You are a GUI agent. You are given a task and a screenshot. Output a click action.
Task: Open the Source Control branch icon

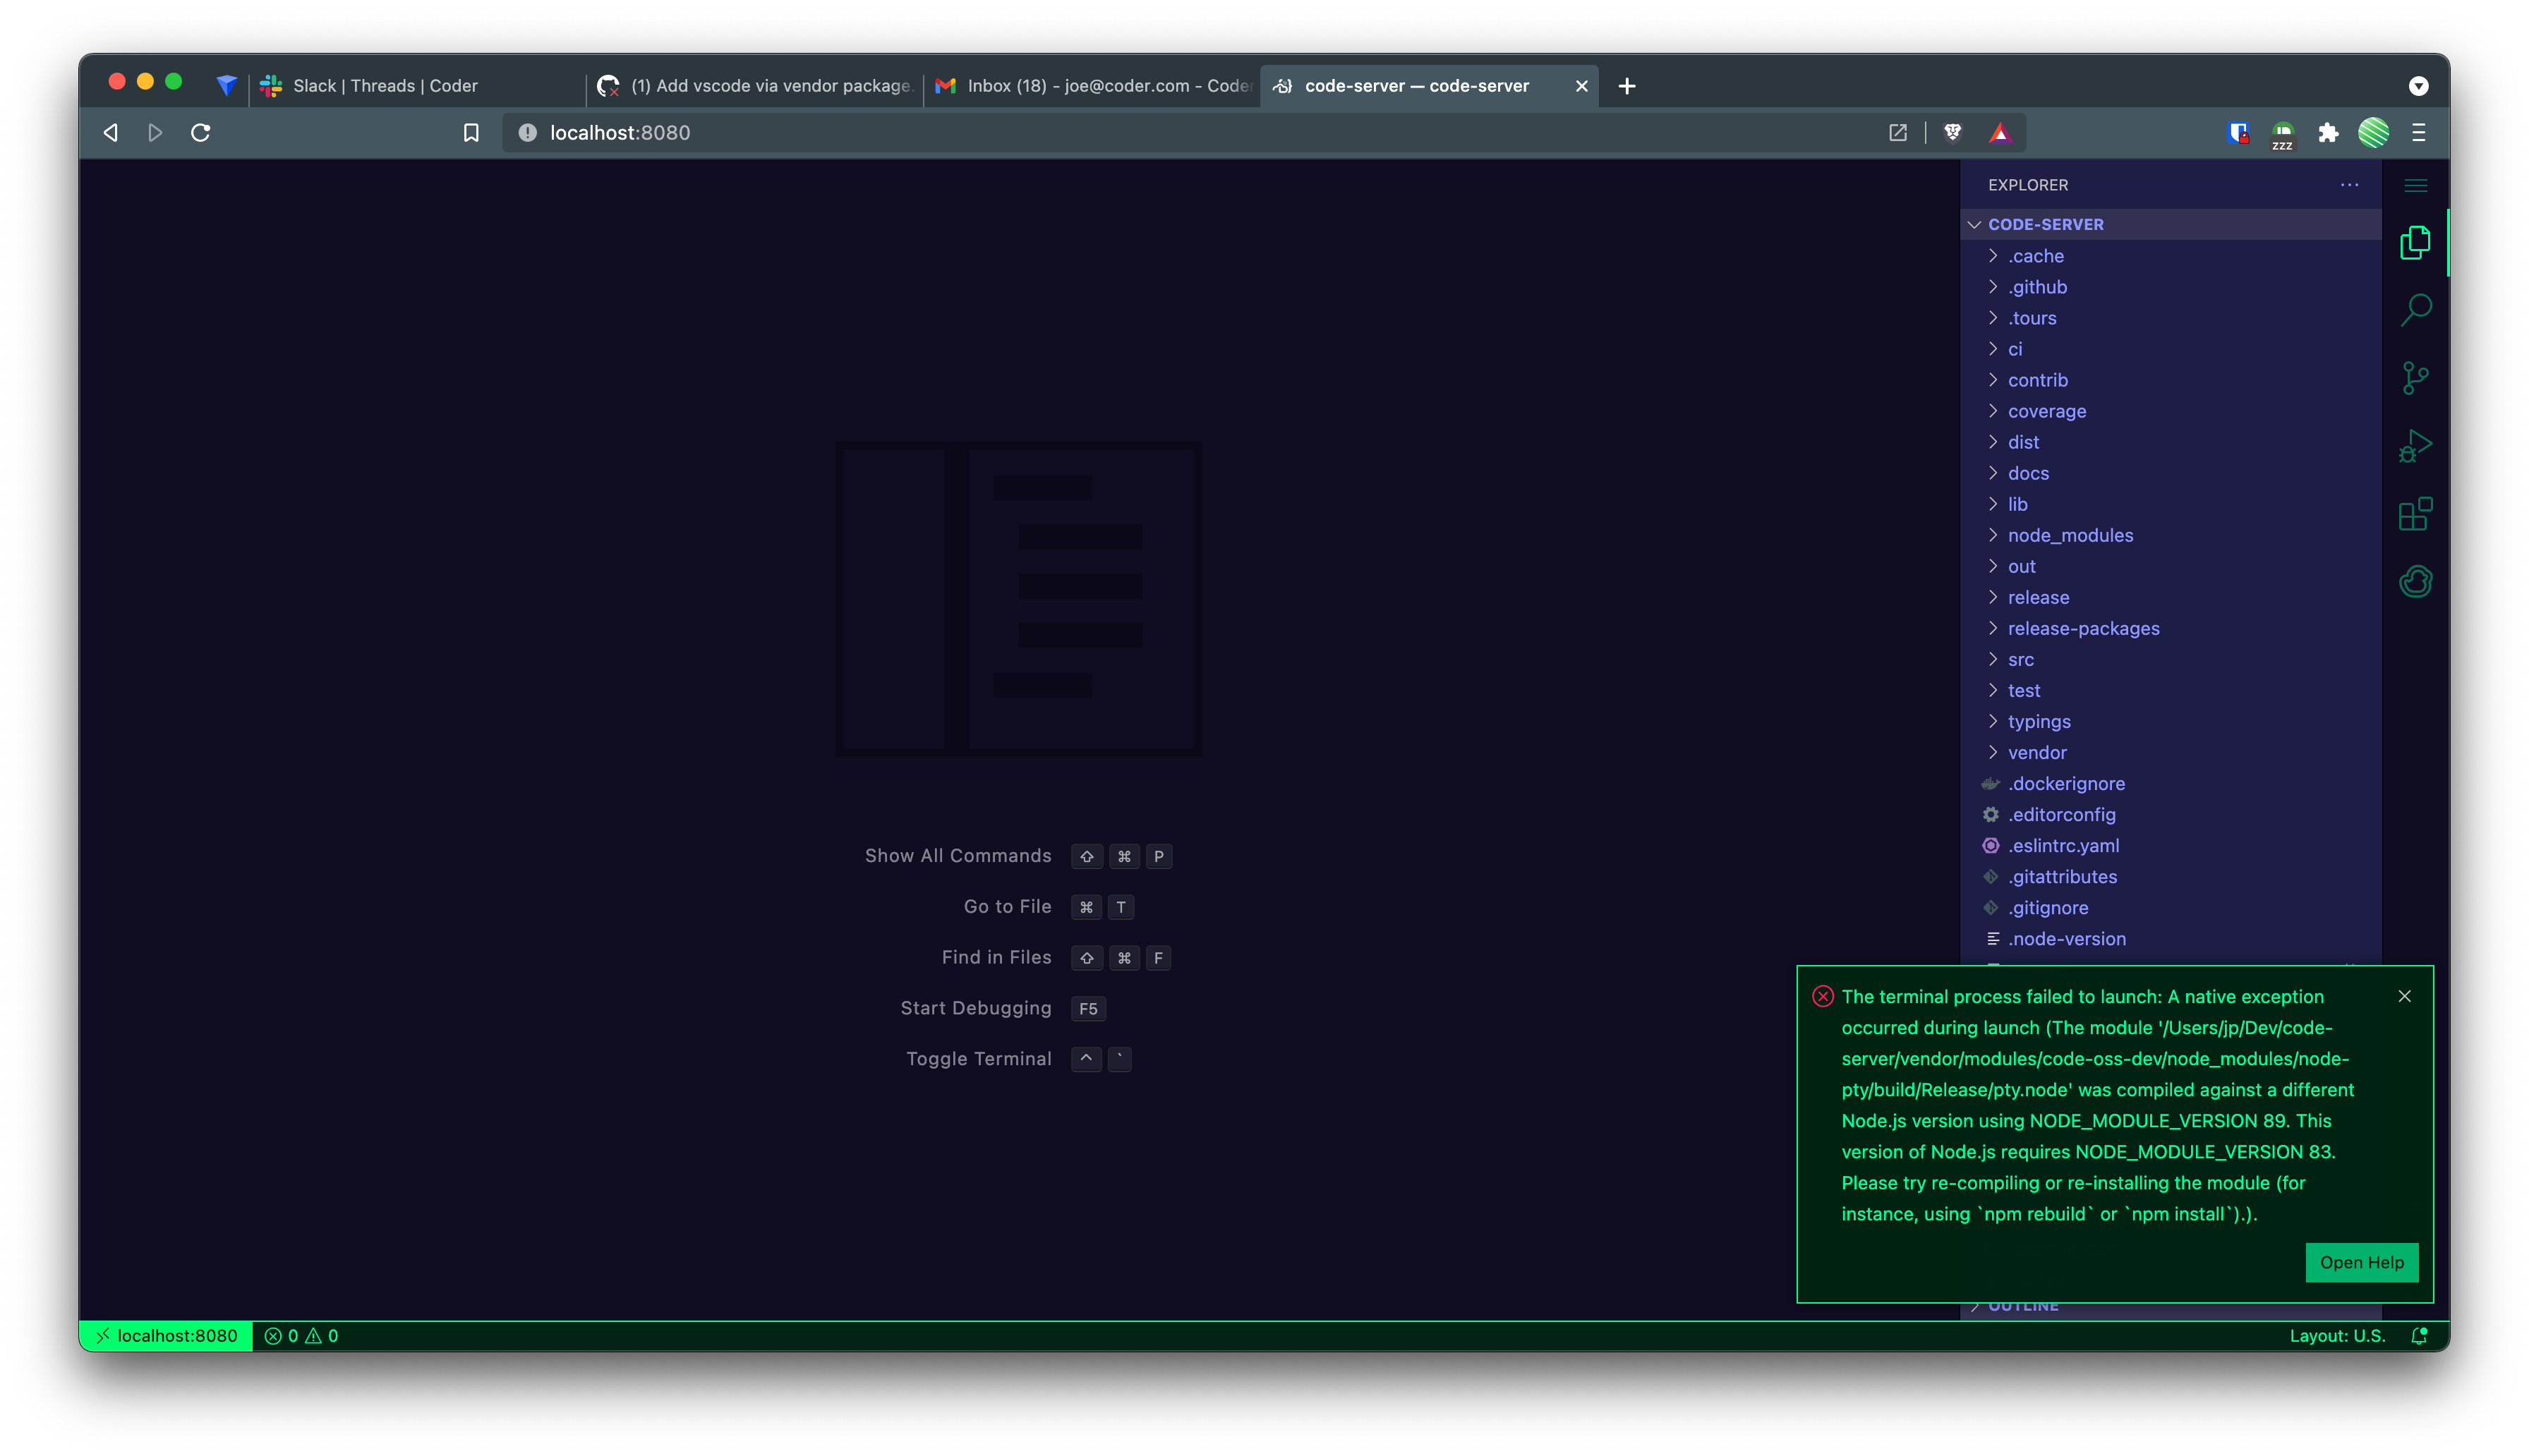click(x=2414, y=378)
